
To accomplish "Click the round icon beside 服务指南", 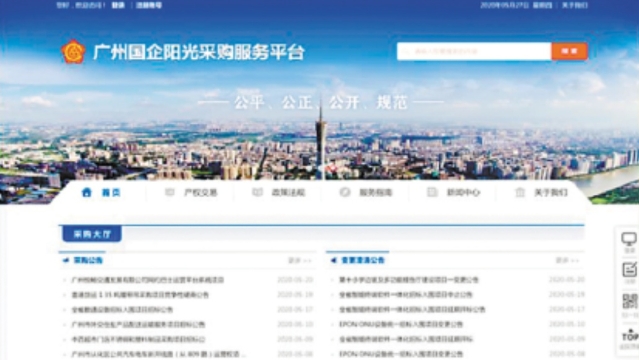I will click(x=345, y=192).
